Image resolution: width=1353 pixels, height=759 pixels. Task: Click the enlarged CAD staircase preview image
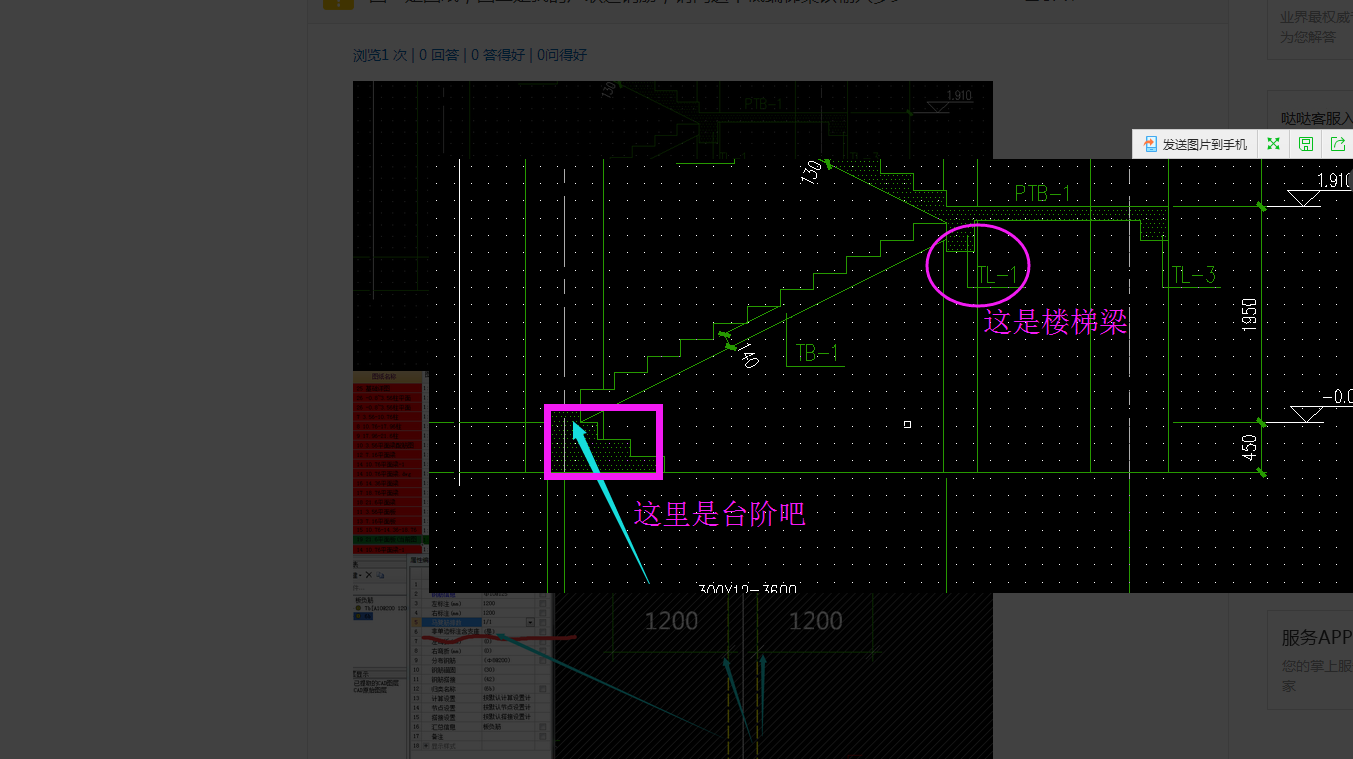pyautogui.click(x=891, y=376)
